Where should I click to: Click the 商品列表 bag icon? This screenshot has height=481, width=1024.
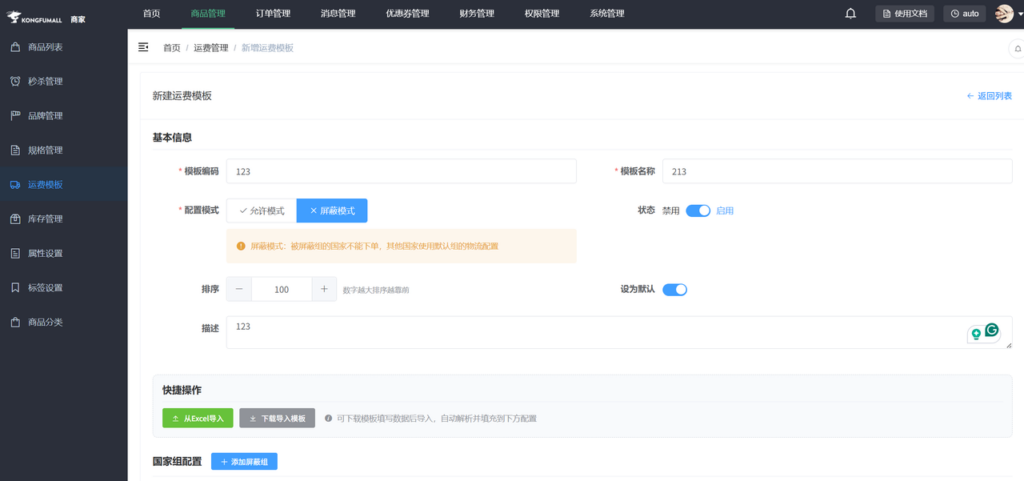pyautogui.click(x=15, y=47)
